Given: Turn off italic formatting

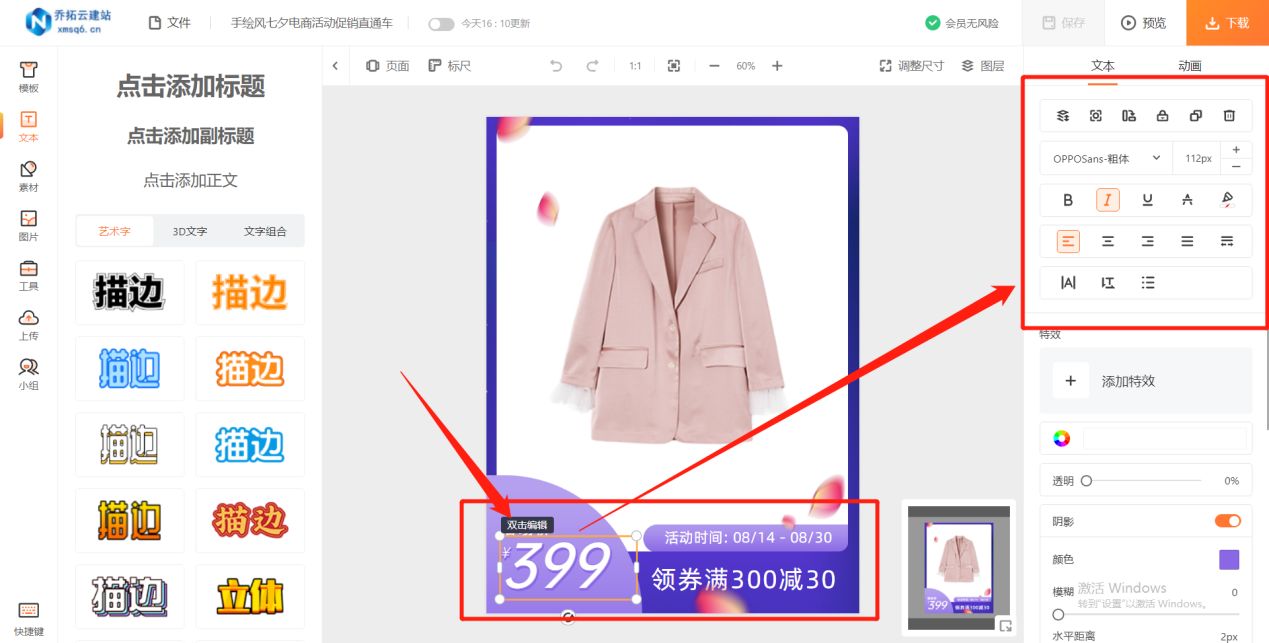Looking at the screenshot, I should point(1107,199).
